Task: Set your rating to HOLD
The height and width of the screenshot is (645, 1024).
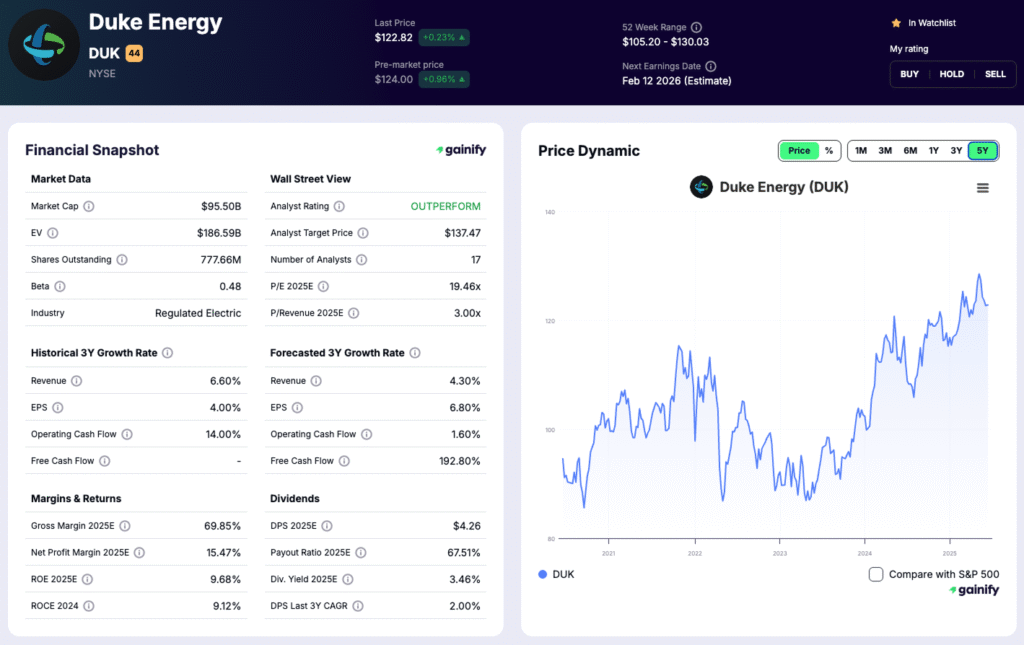Action: [x=952, y=73]
